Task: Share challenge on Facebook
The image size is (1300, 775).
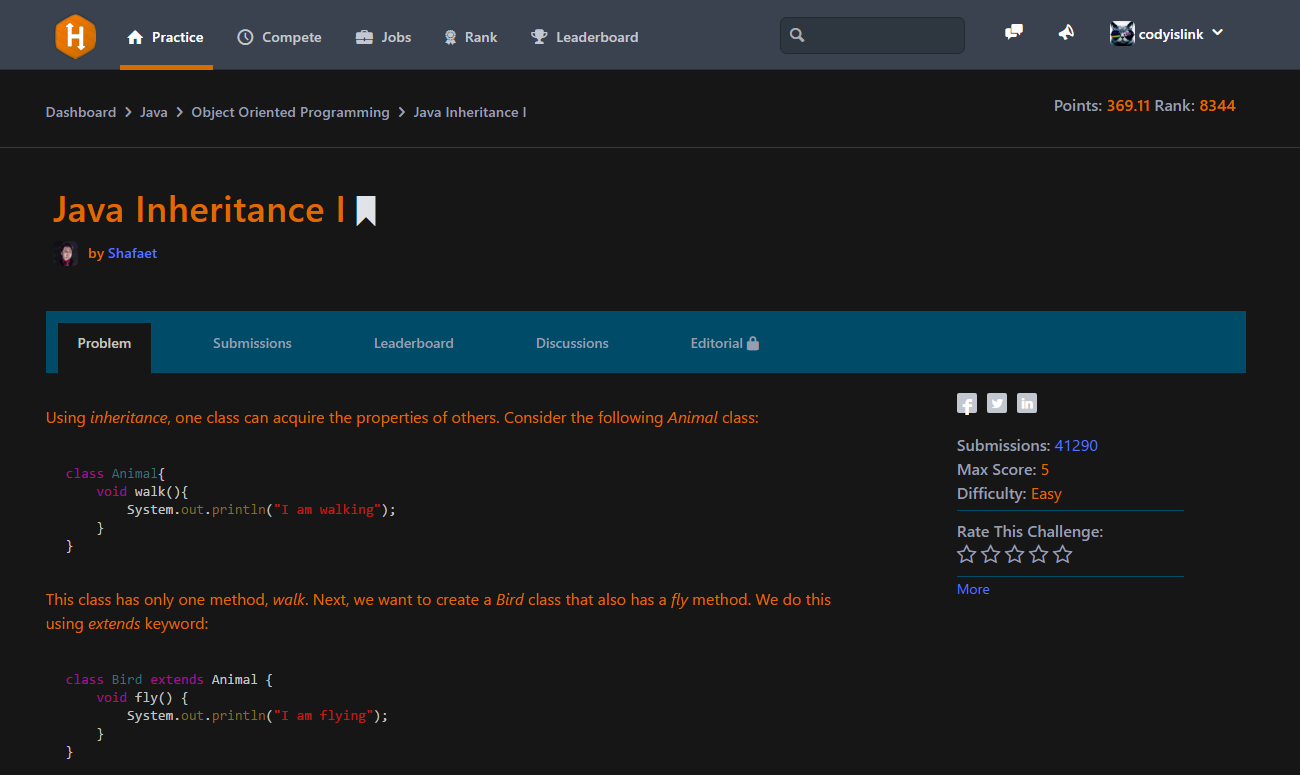Action: pyautogui.click(x=967, y=403)
